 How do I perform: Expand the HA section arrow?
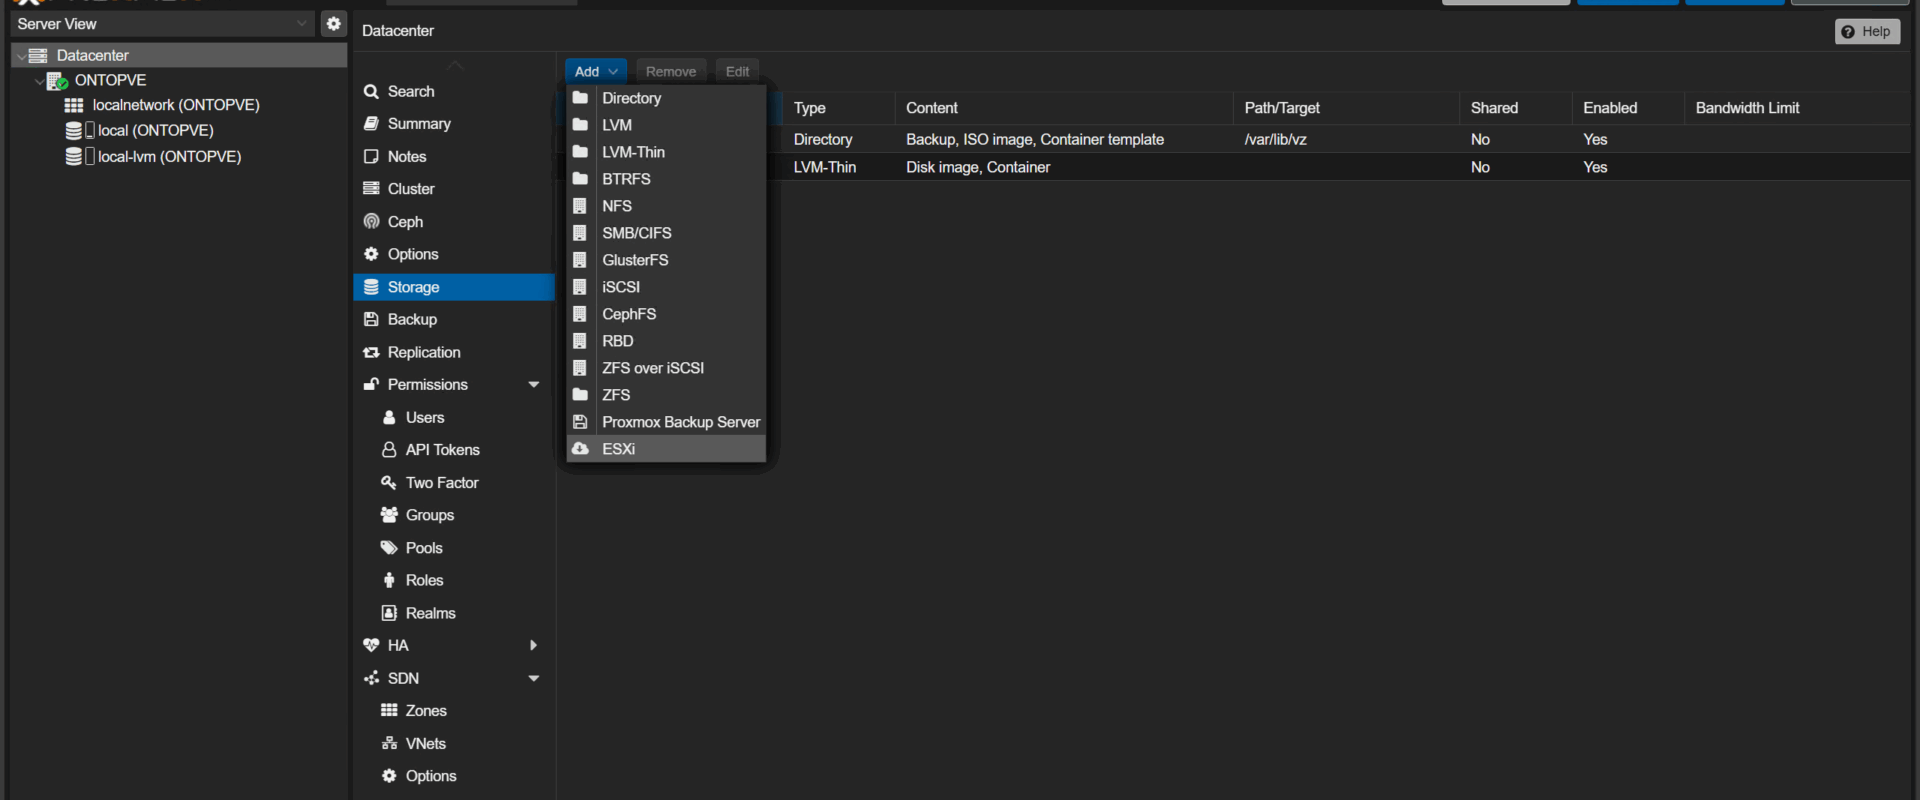[534, 645]
